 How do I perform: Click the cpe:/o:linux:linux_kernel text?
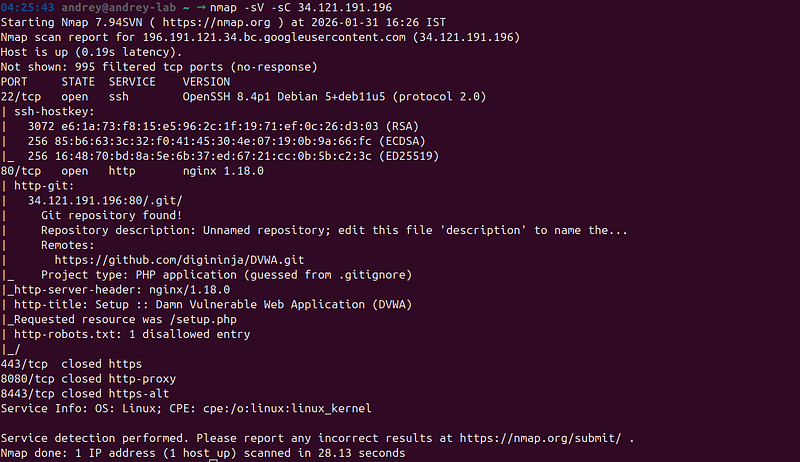point(287,408)
